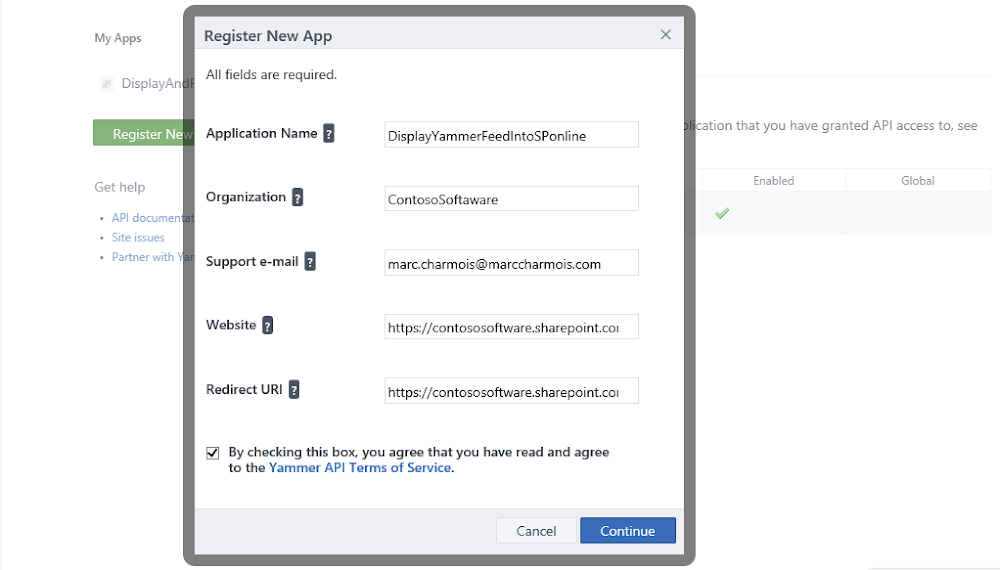This screenshot has height=570, width=1000.
Task: Open the Yammer API Terms of Service link
Action: tap(360, 467)
